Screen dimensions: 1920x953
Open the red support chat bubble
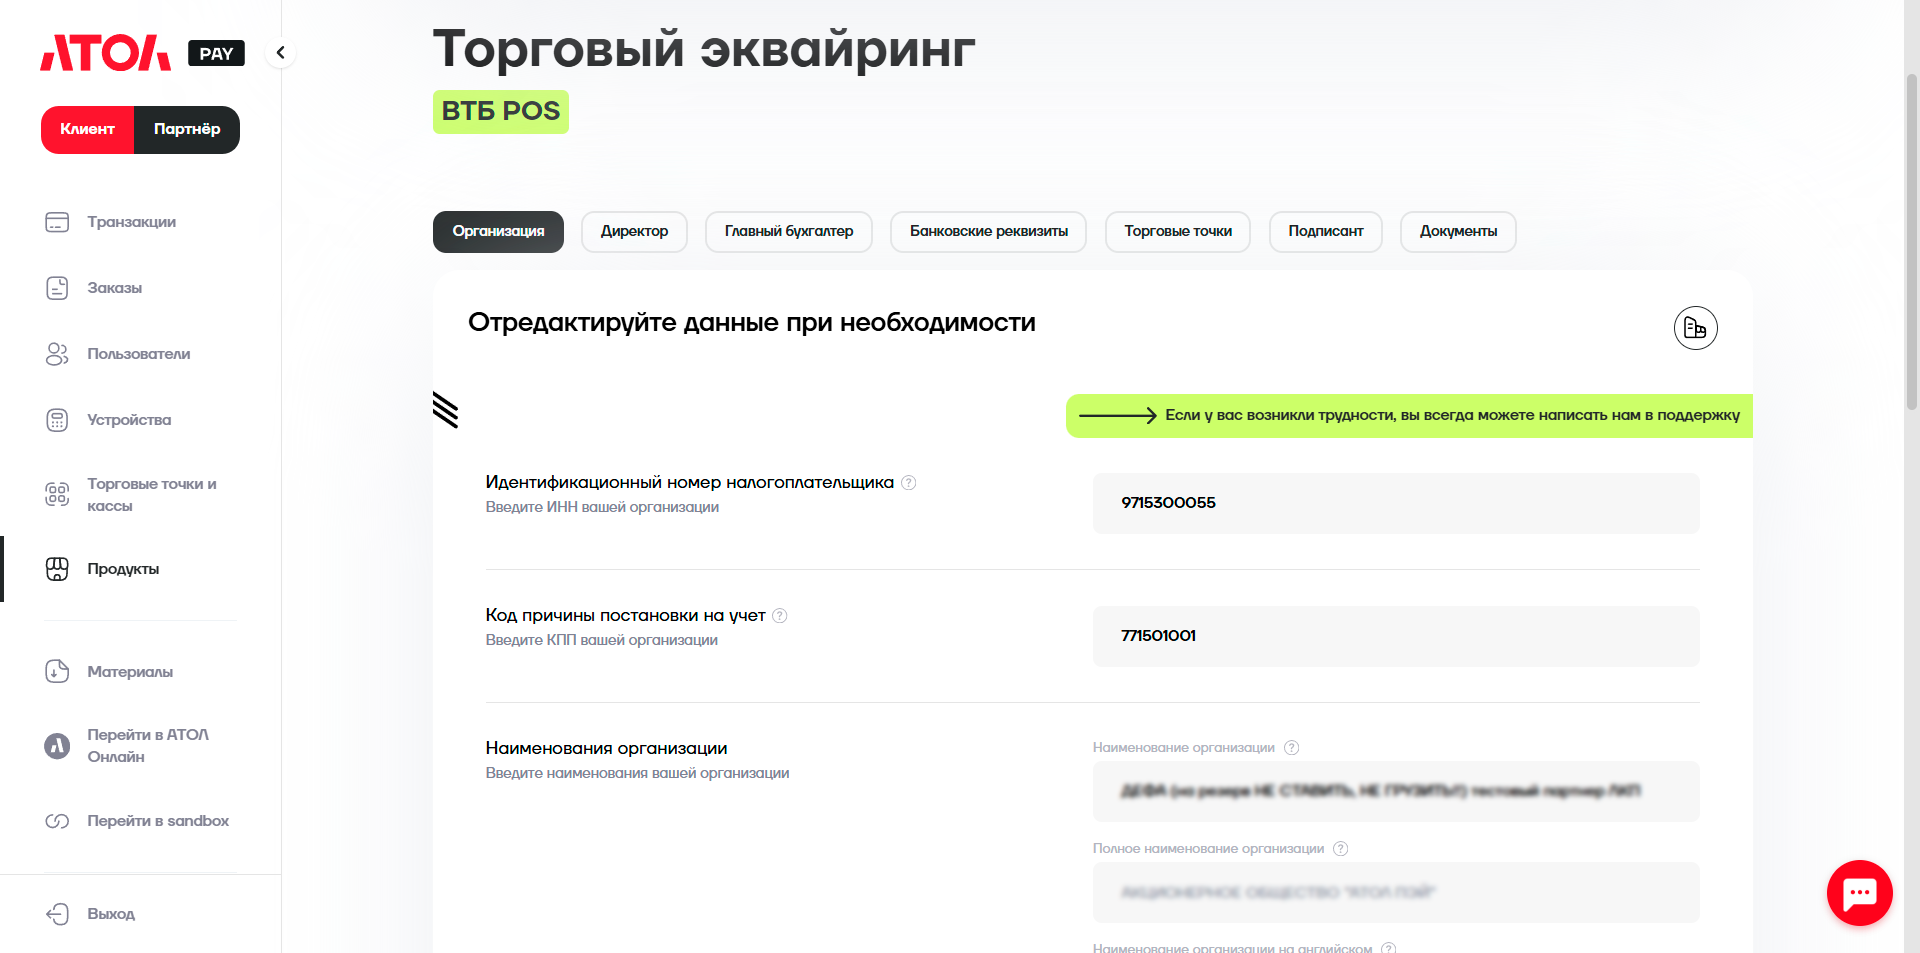[1859, 893]
